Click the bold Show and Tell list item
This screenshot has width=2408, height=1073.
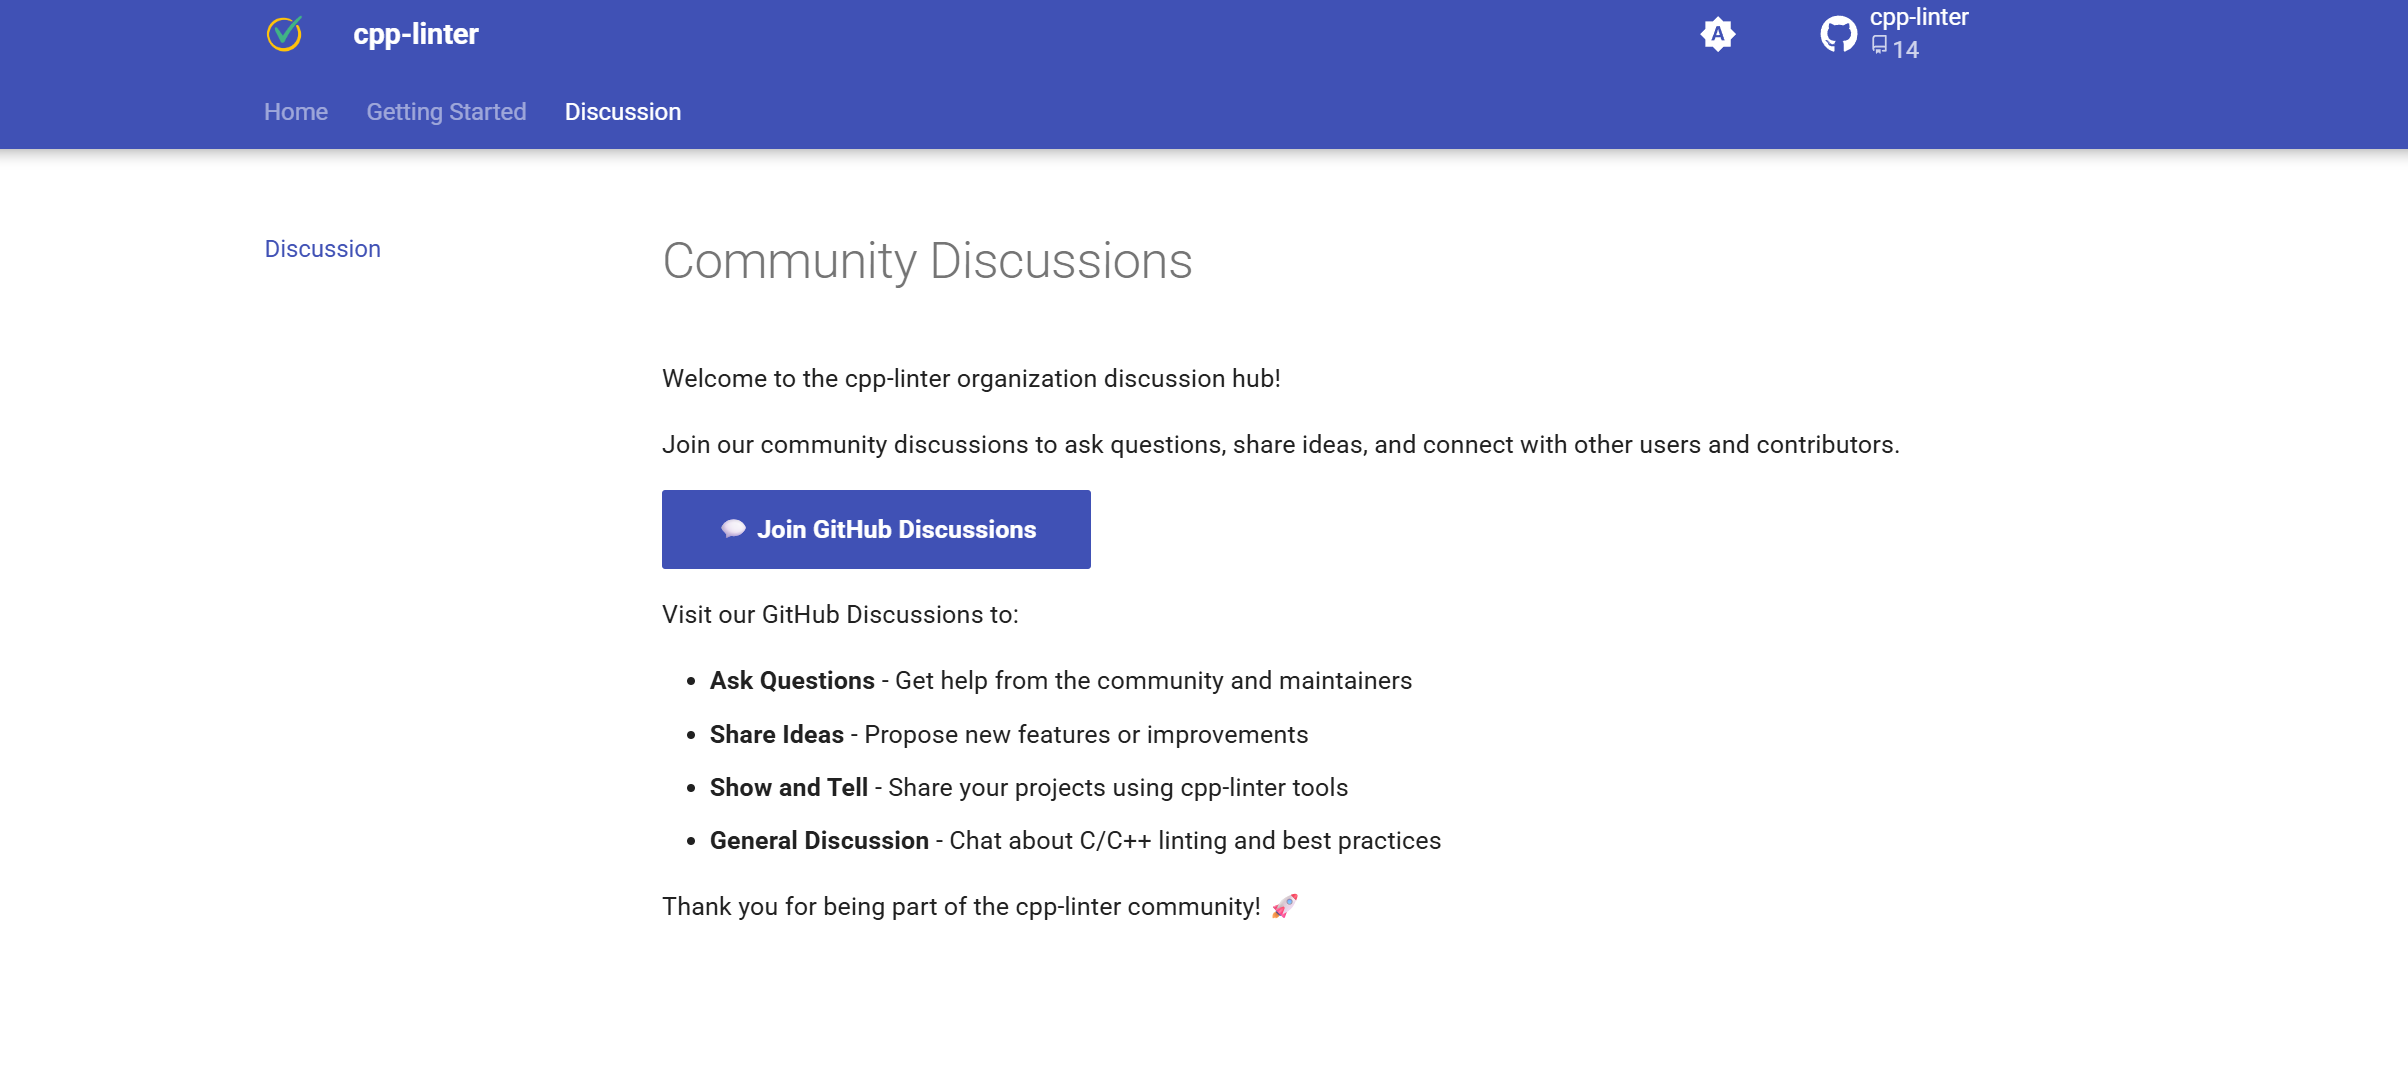(788, 787)
